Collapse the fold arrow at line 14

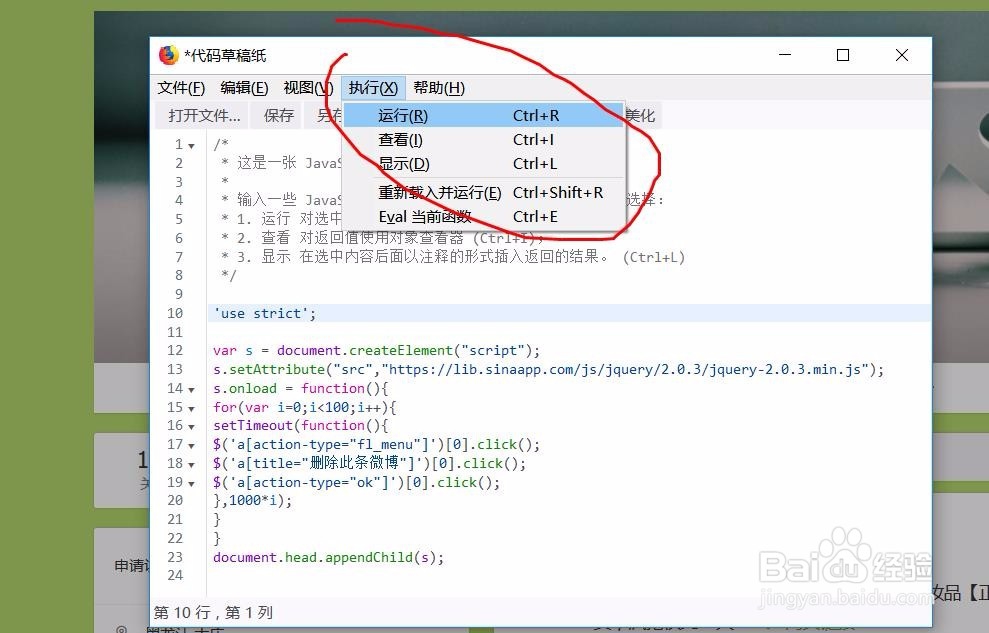[191, 390]
